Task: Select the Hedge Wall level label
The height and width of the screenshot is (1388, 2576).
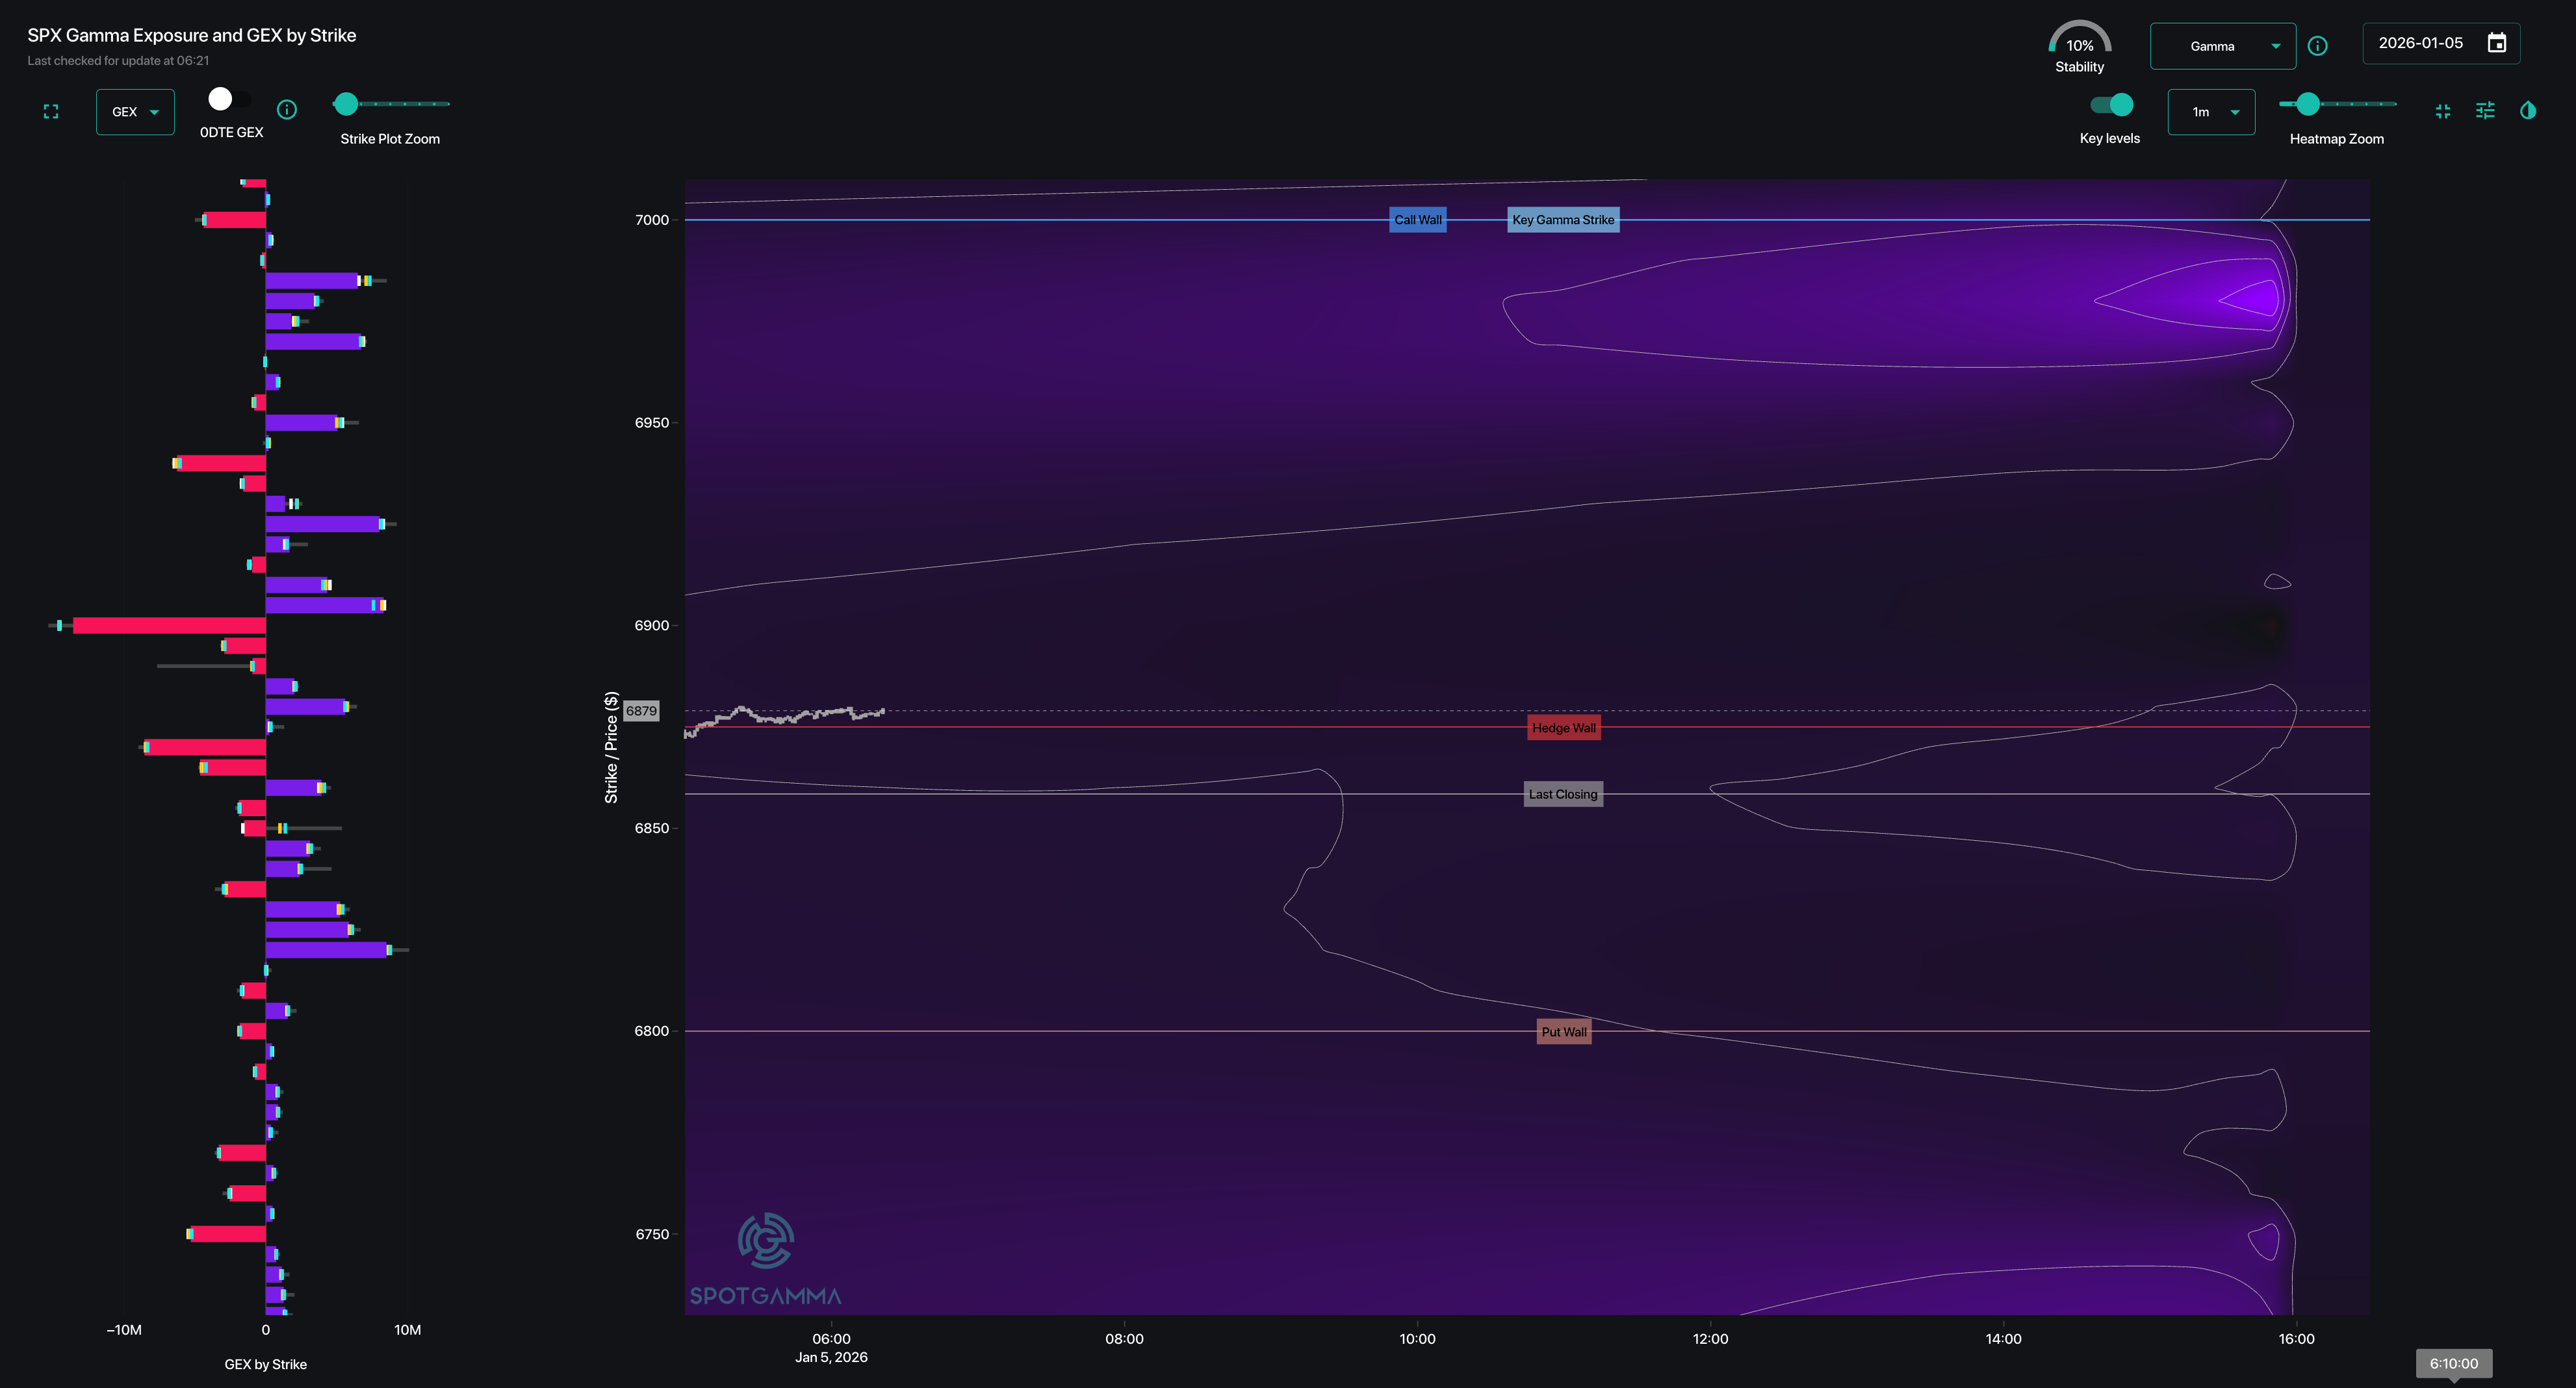Action: (x=1563, y=728)
